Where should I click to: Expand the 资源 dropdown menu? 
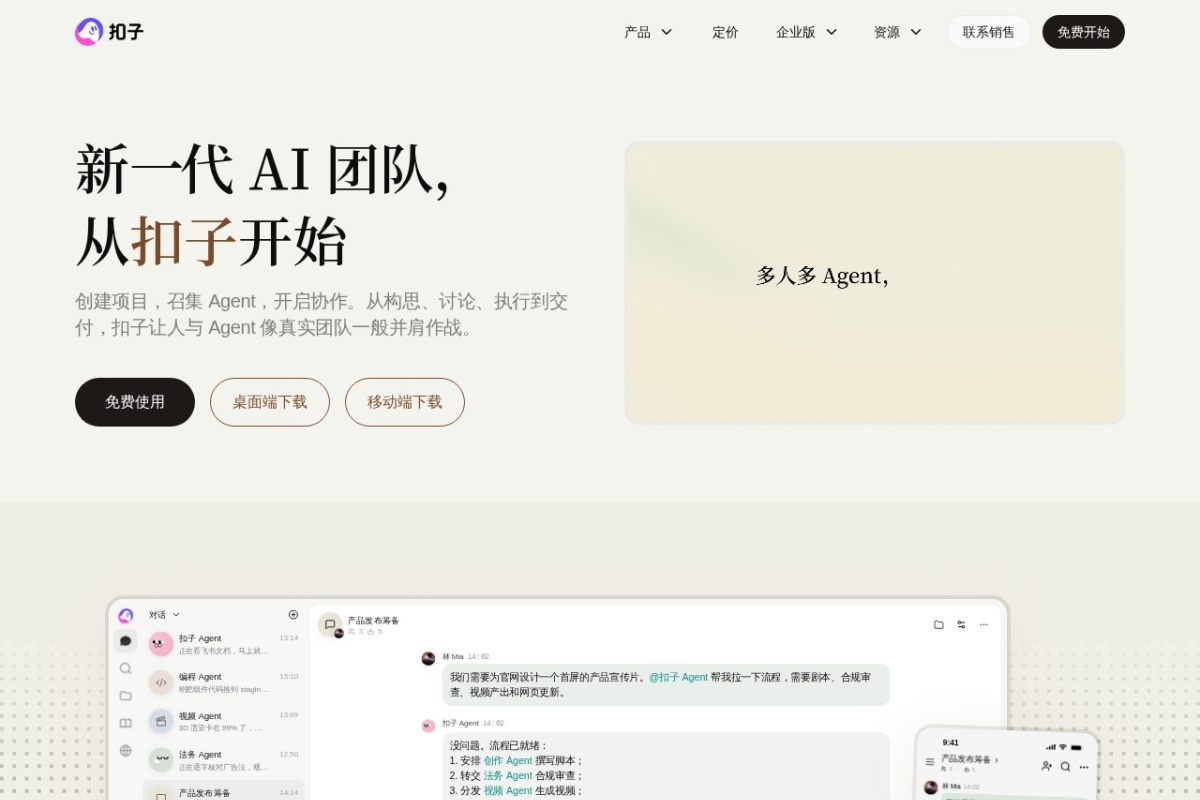[x=897, y=32]
